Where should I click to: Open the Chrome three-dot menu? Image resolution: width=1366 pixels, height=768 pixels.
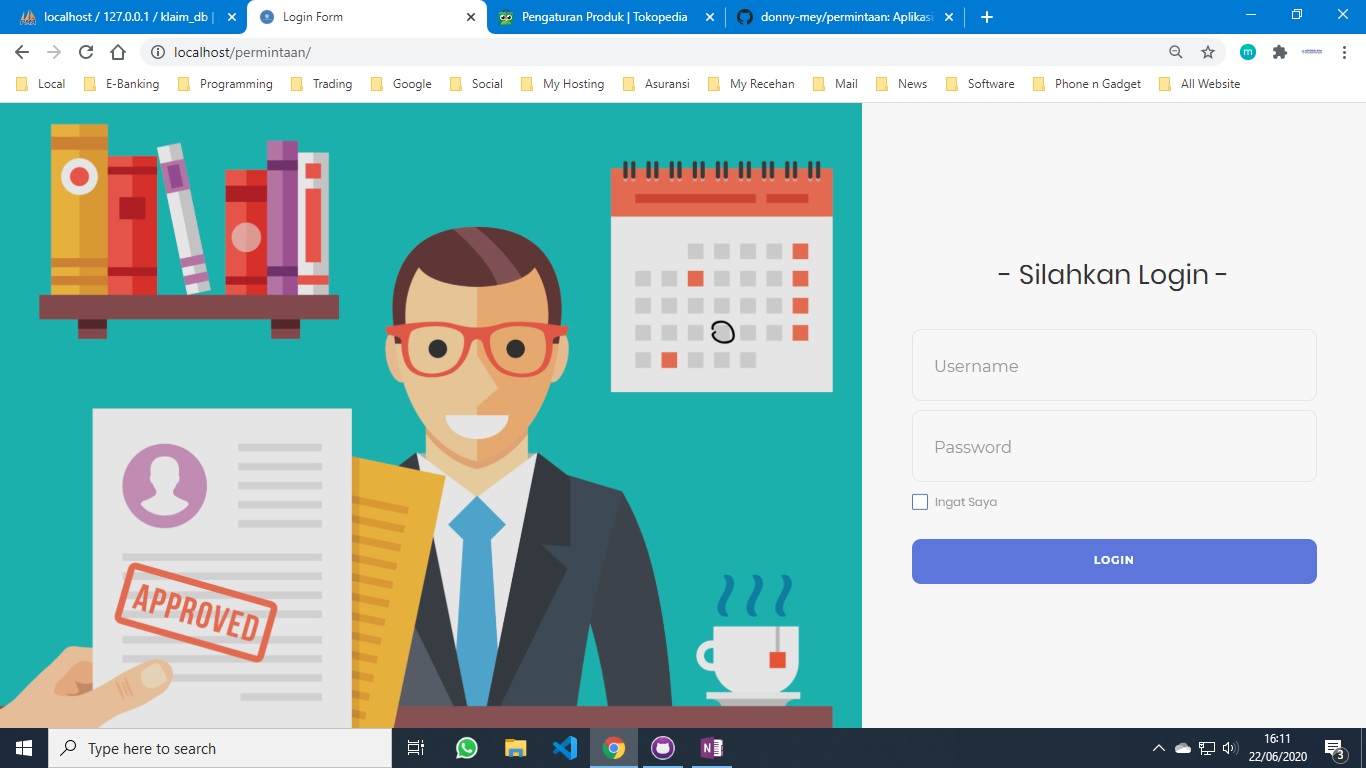click(1344, 52)
